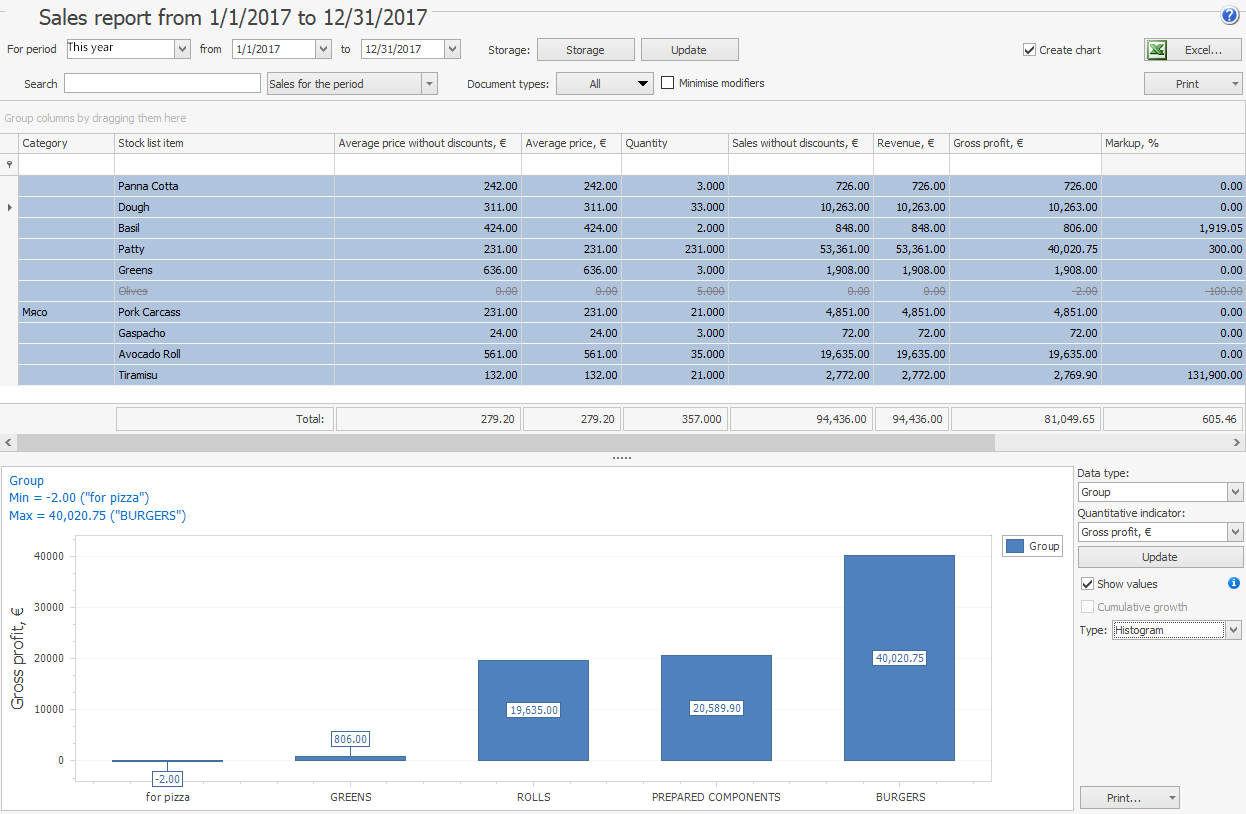
Task: Click into the Search text field
Action: click(x=162, y=84)
